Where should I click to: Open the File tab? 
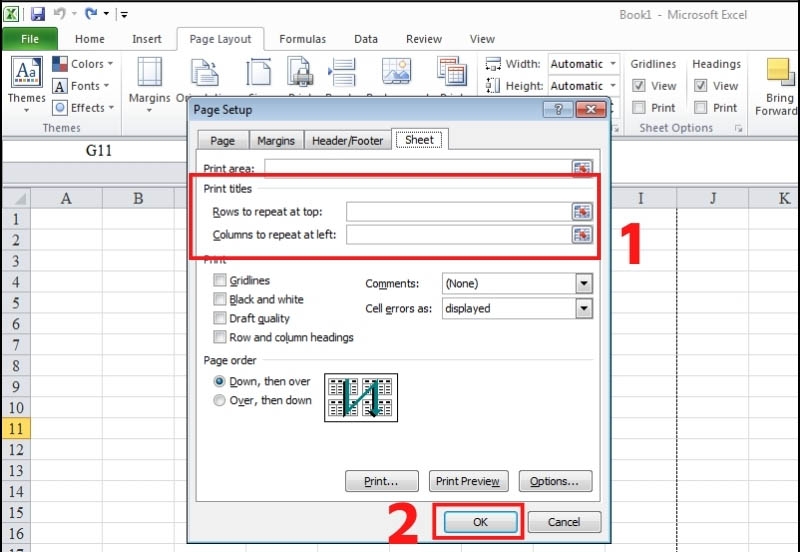pos(30,39)
